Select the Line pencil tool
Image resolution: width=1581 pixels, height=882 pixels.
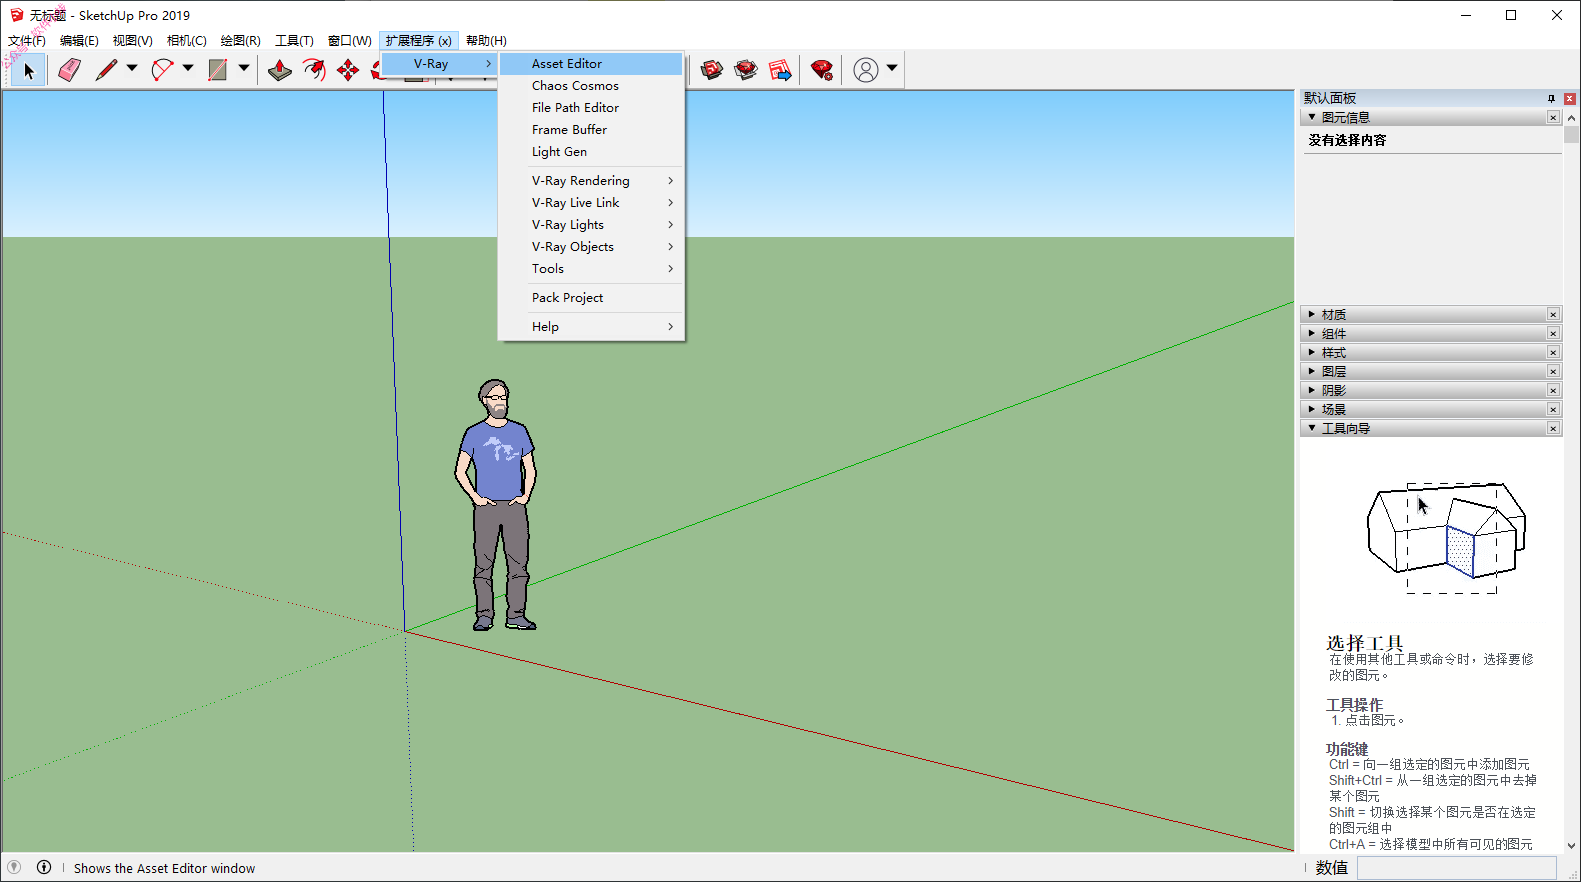pyautogui.click(x=106, y=70)
